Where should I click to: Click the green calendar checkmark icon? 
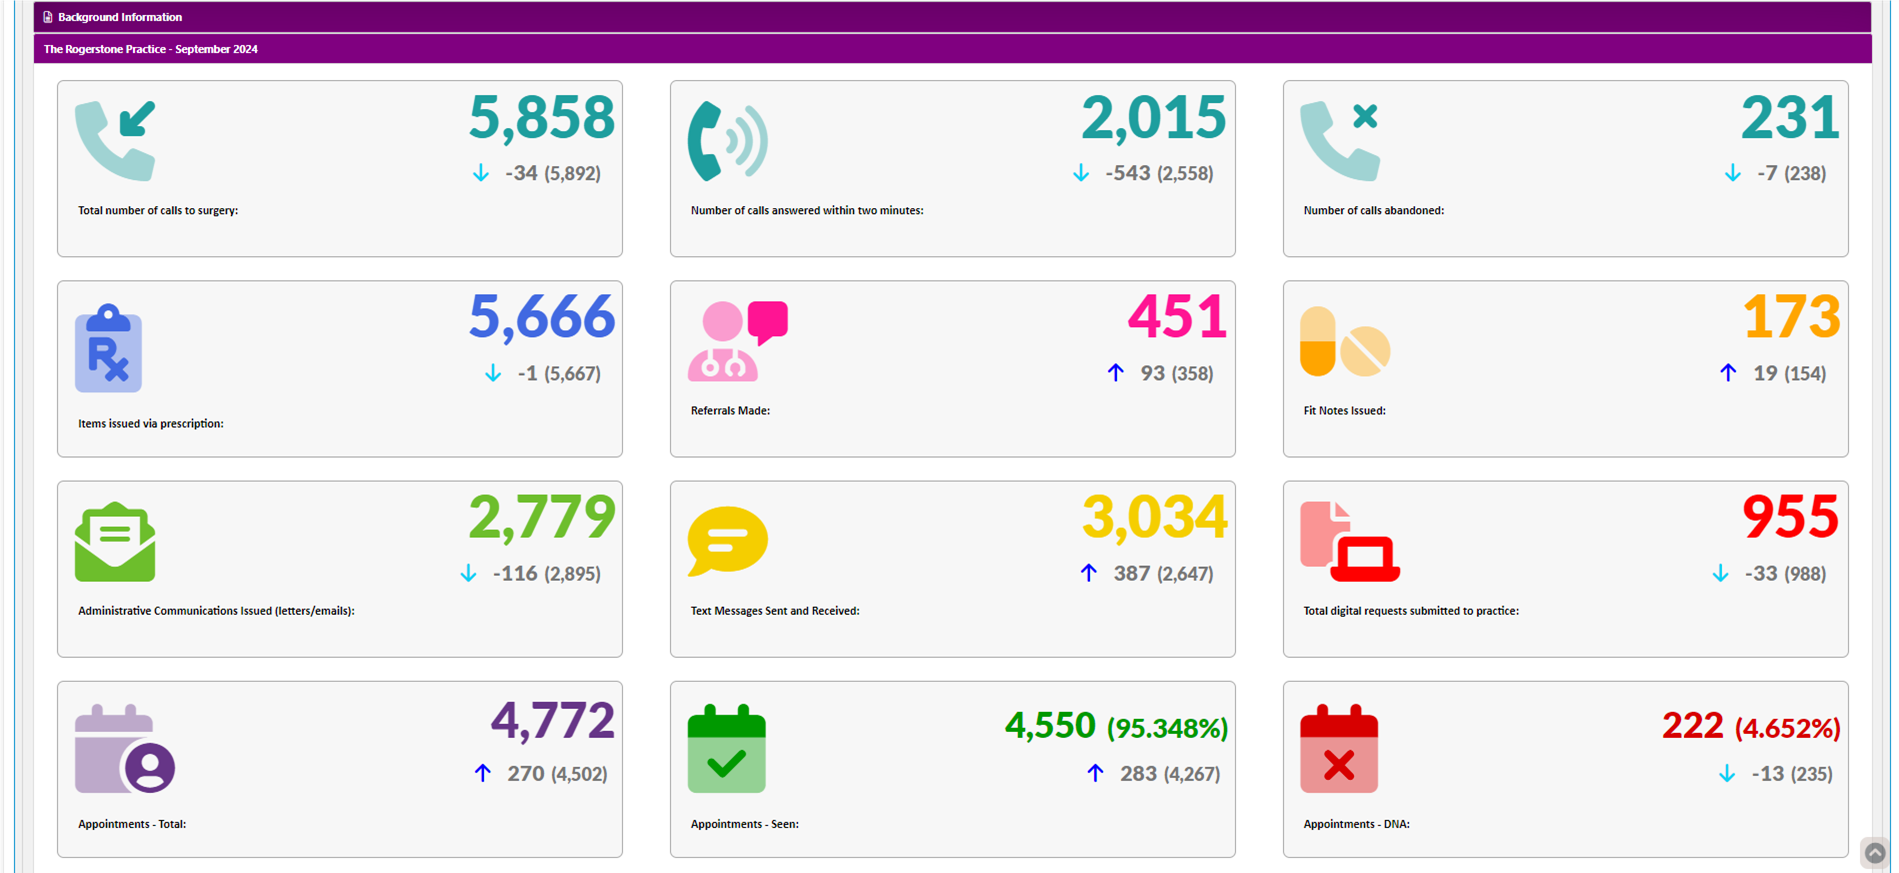tap(727, 749)
